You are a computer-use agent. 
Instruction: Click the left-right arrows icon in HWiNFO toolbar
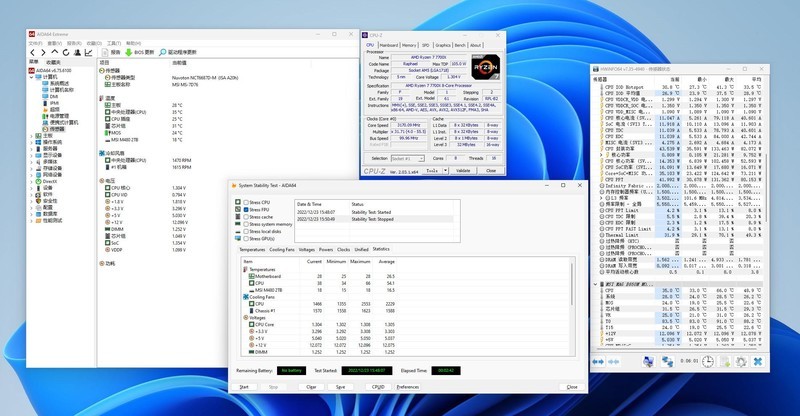coord(598,361)
